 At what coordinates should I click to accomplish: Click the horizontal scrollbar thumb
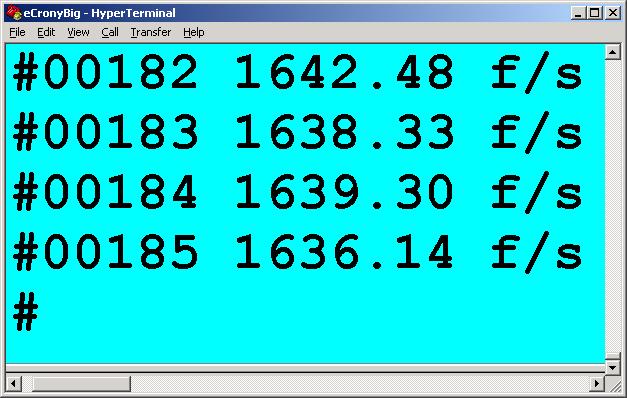tap(82, 384)
